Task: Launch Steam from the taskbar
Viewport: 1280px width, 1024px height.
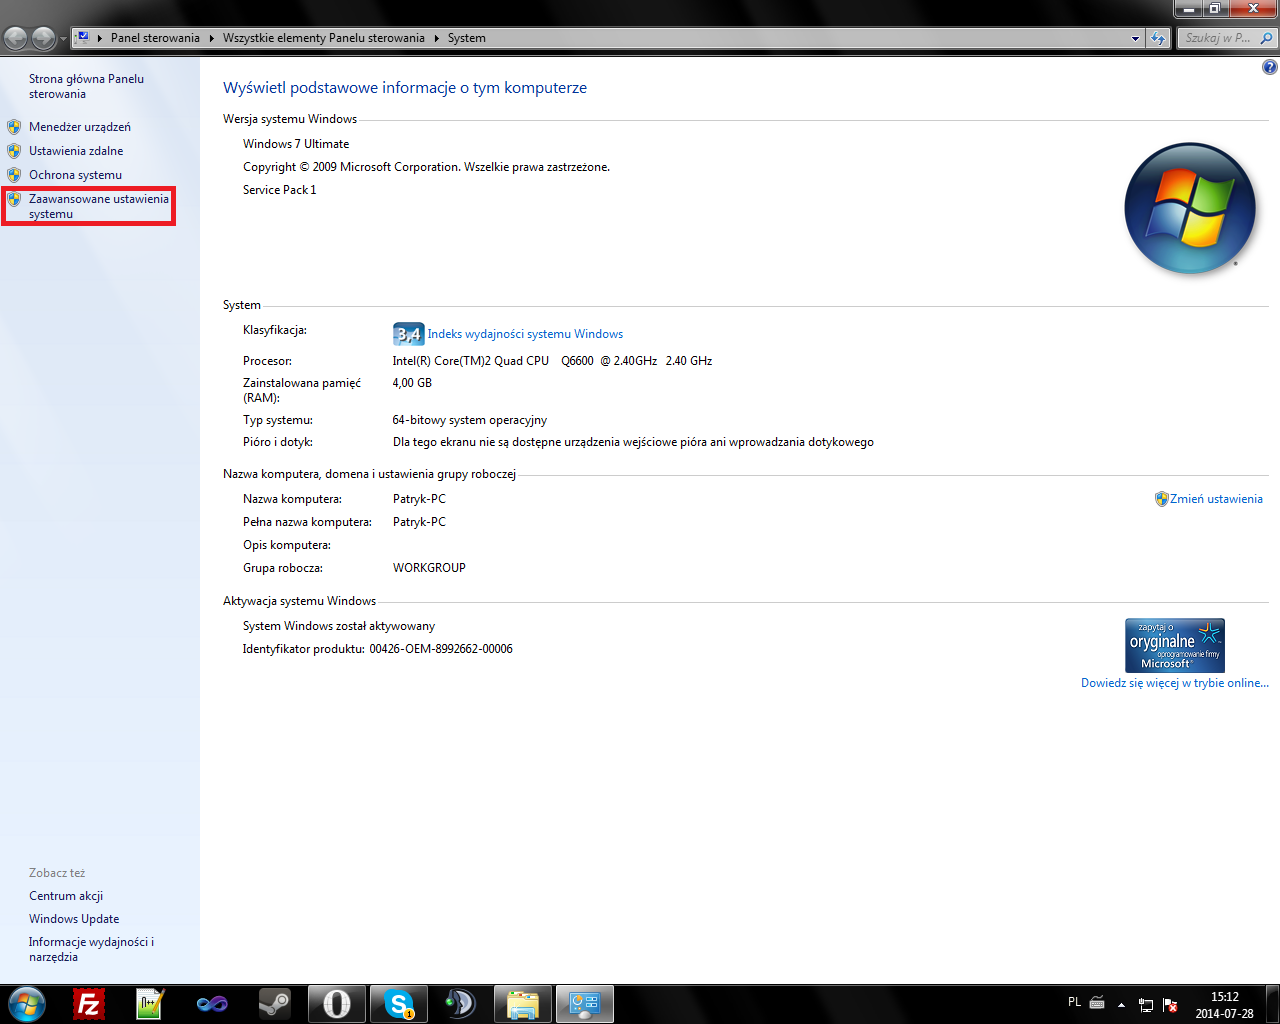Action: click(x=274, y=1004)
